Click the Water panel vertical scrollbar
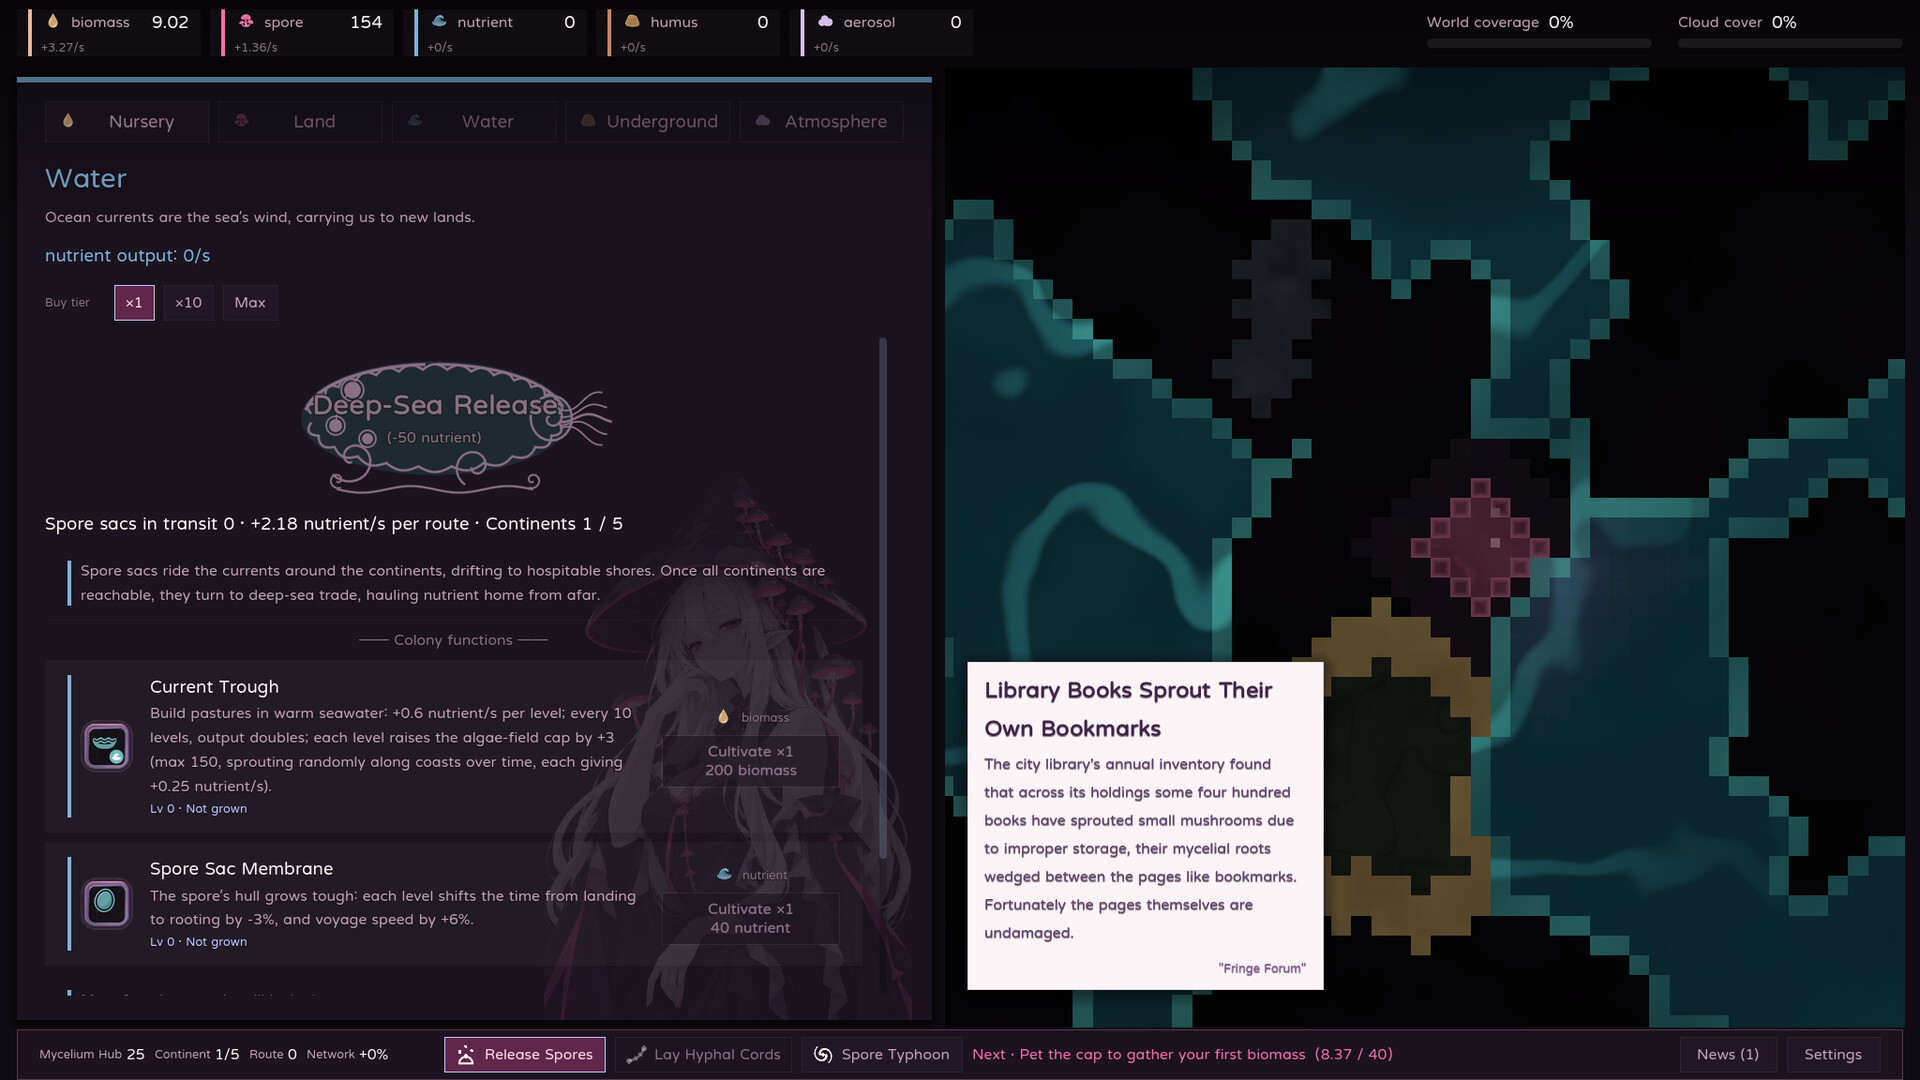Screen dimensions: 1920x1080 [883, 598]
